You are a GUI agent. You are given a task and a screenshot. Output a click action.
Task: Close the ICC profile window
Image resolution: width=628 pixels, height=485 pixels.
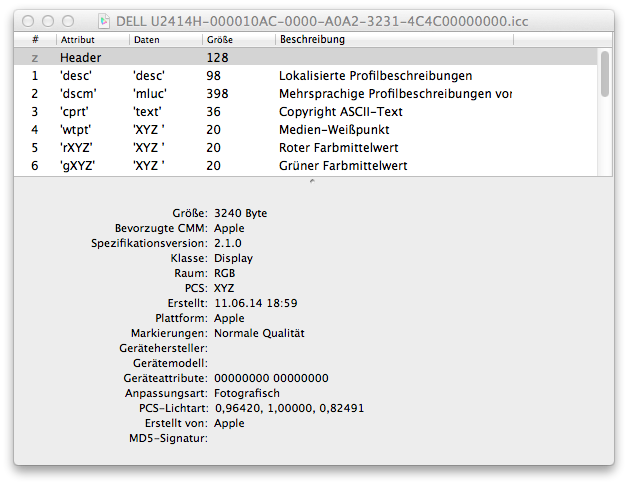click(28, 21)
